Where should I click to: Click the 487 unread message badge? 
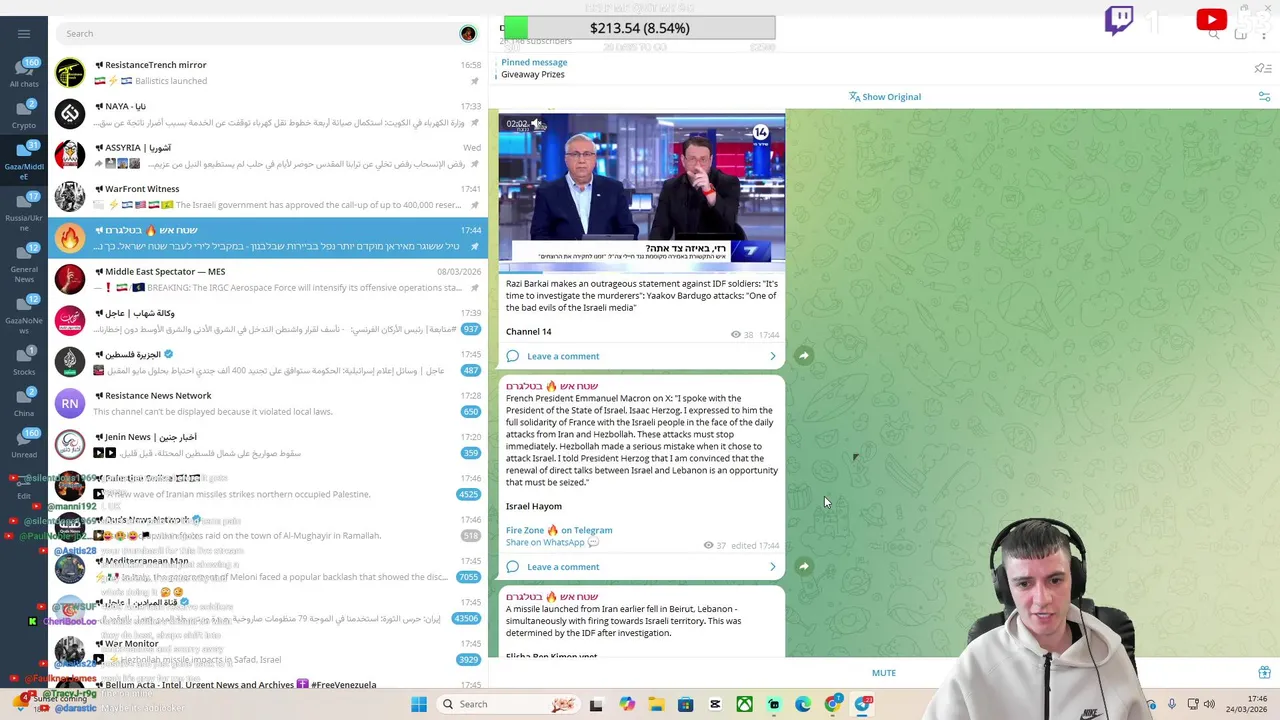(x=470, y=370)
